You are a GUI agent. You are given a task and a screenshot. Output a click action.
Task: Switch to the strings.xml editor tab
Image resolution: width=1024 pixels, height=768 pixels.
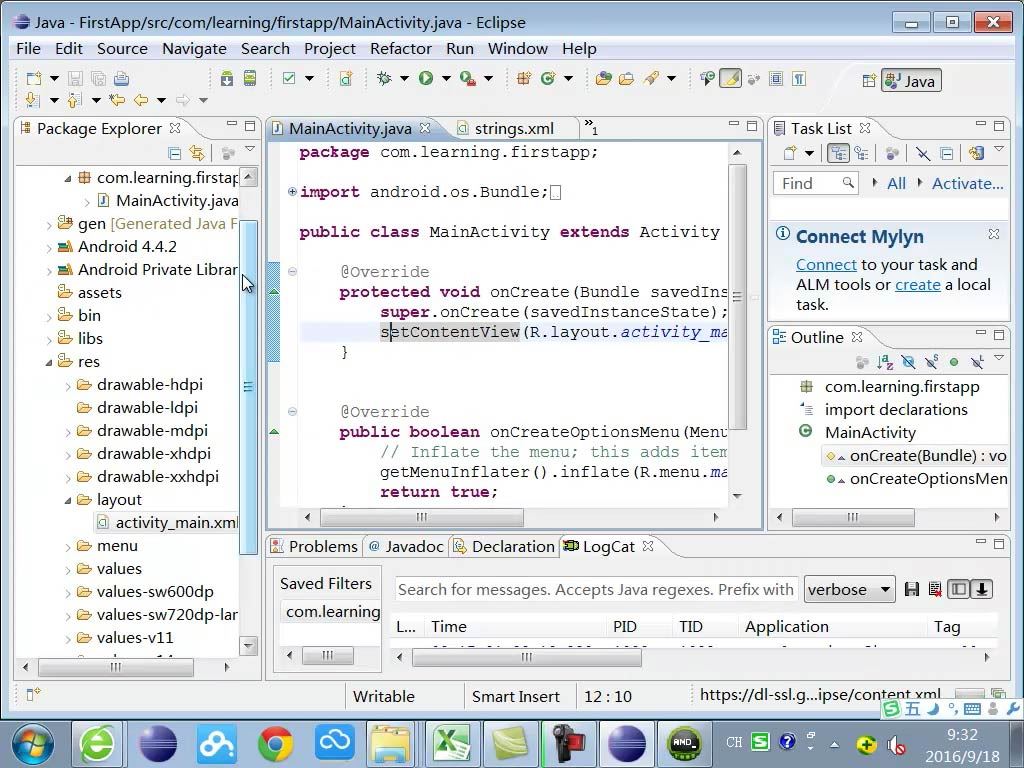(x=513, y=129)
